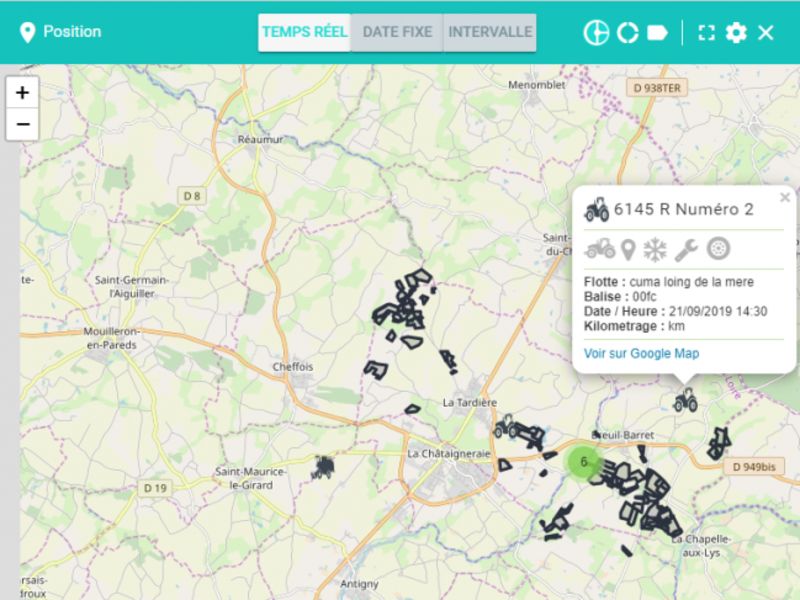Image resolution: width=800 pixels, height=600 pixels.
Task: Click the La Tardière town label
Action: pyautogui.click(x=469, y=403)
